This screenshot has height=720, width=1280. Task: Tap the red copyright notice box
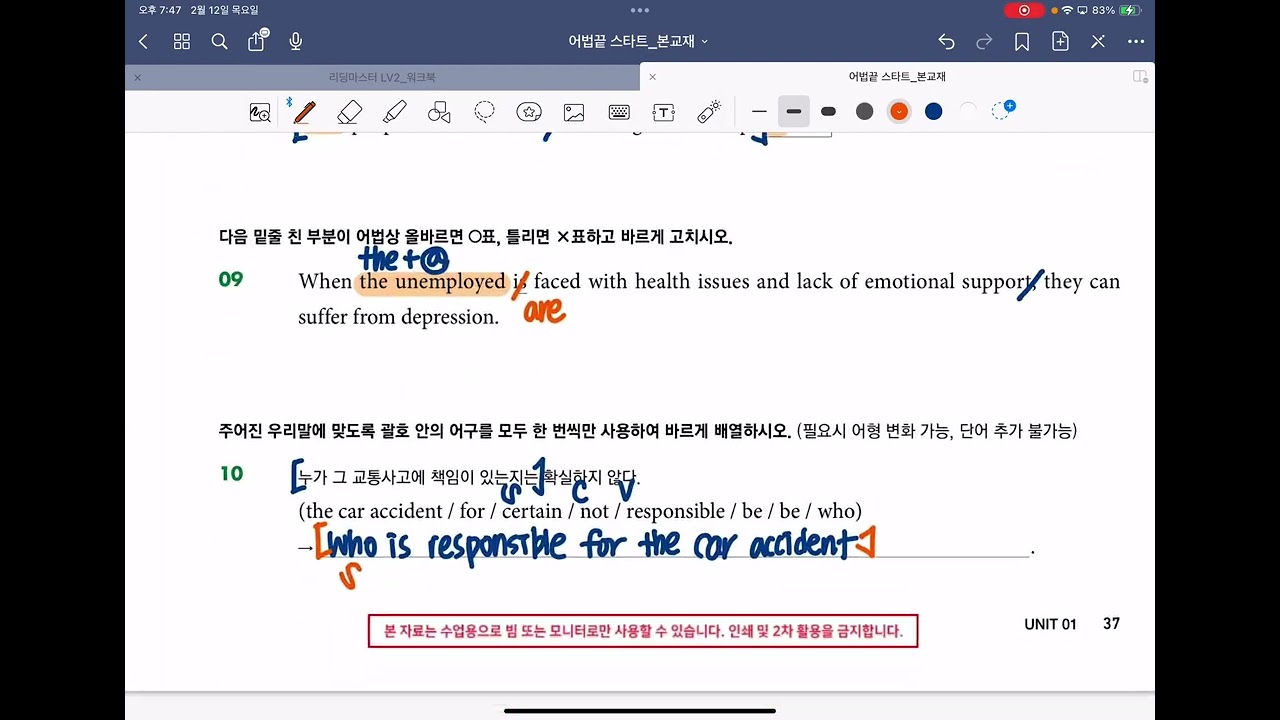[x=643, y=631]
